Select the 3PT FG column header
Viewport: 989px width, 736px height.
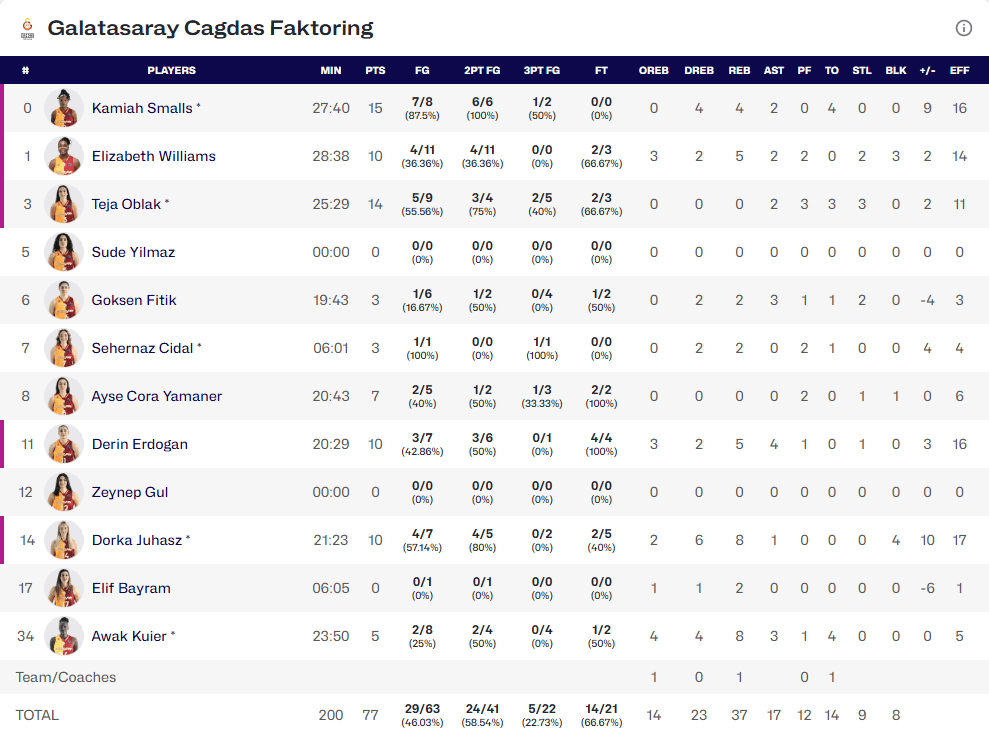point(541,70)
